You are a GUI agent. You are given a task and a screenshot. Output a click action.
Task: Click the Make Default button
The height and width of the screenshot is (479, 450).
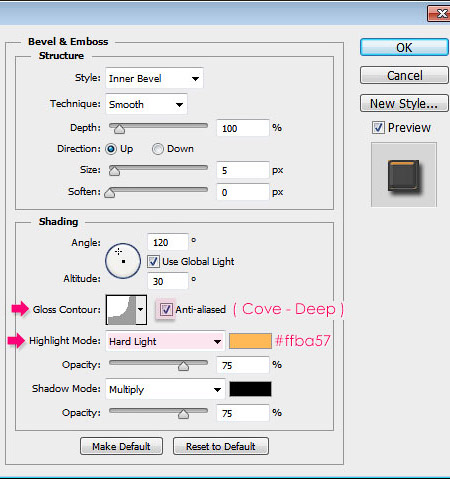(121, 446)
